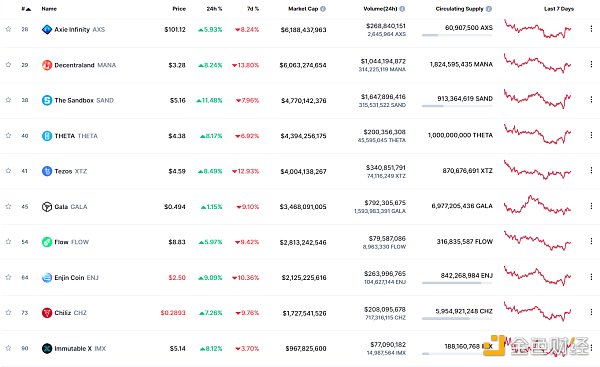Screen dimensions: 600x367
Task: Star Axie Infinity in the watchlist
Action: tap(8, 29)
